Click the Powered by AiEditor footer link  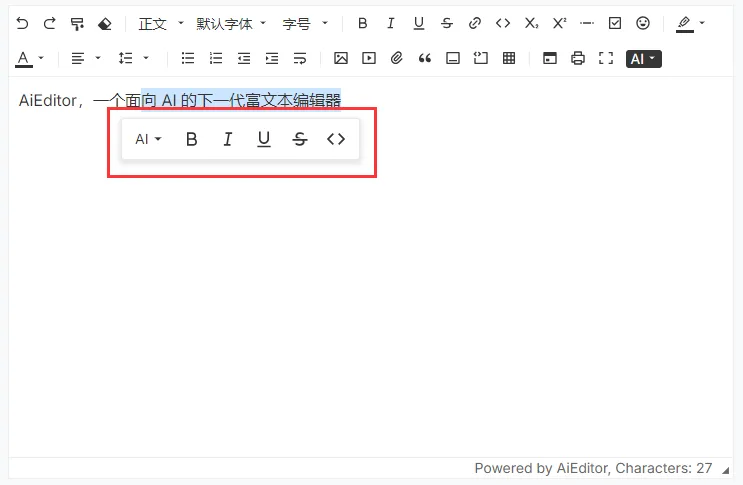coord(540,468)
